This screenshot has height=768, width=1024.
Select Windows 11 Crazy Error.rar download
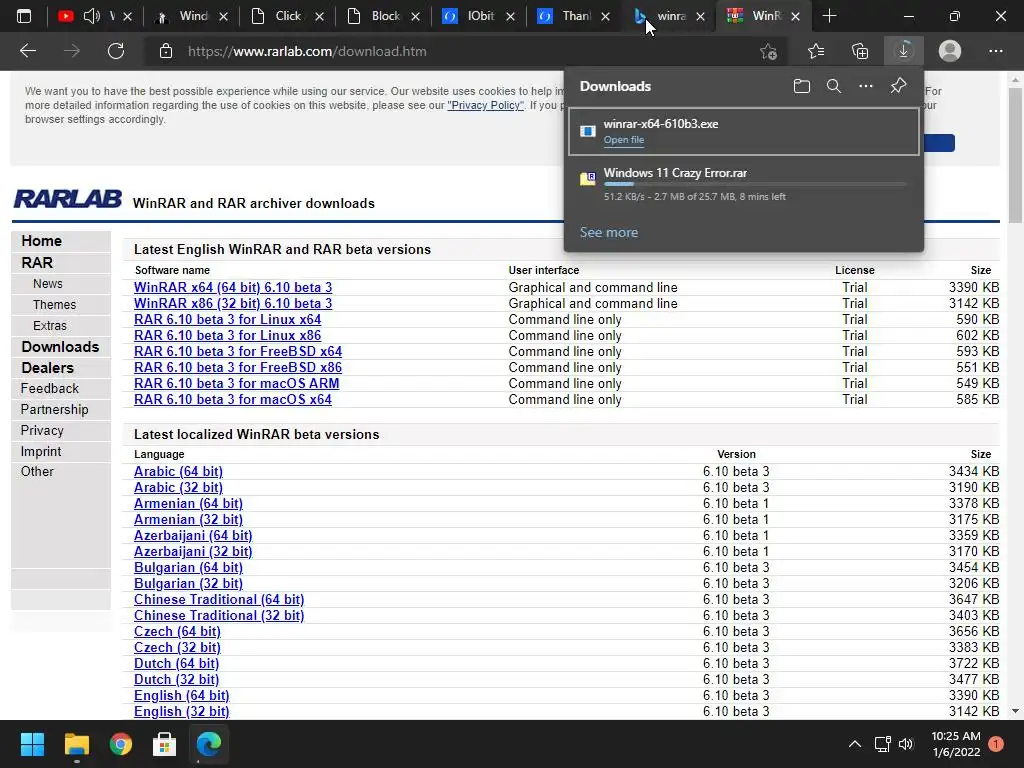744,184
